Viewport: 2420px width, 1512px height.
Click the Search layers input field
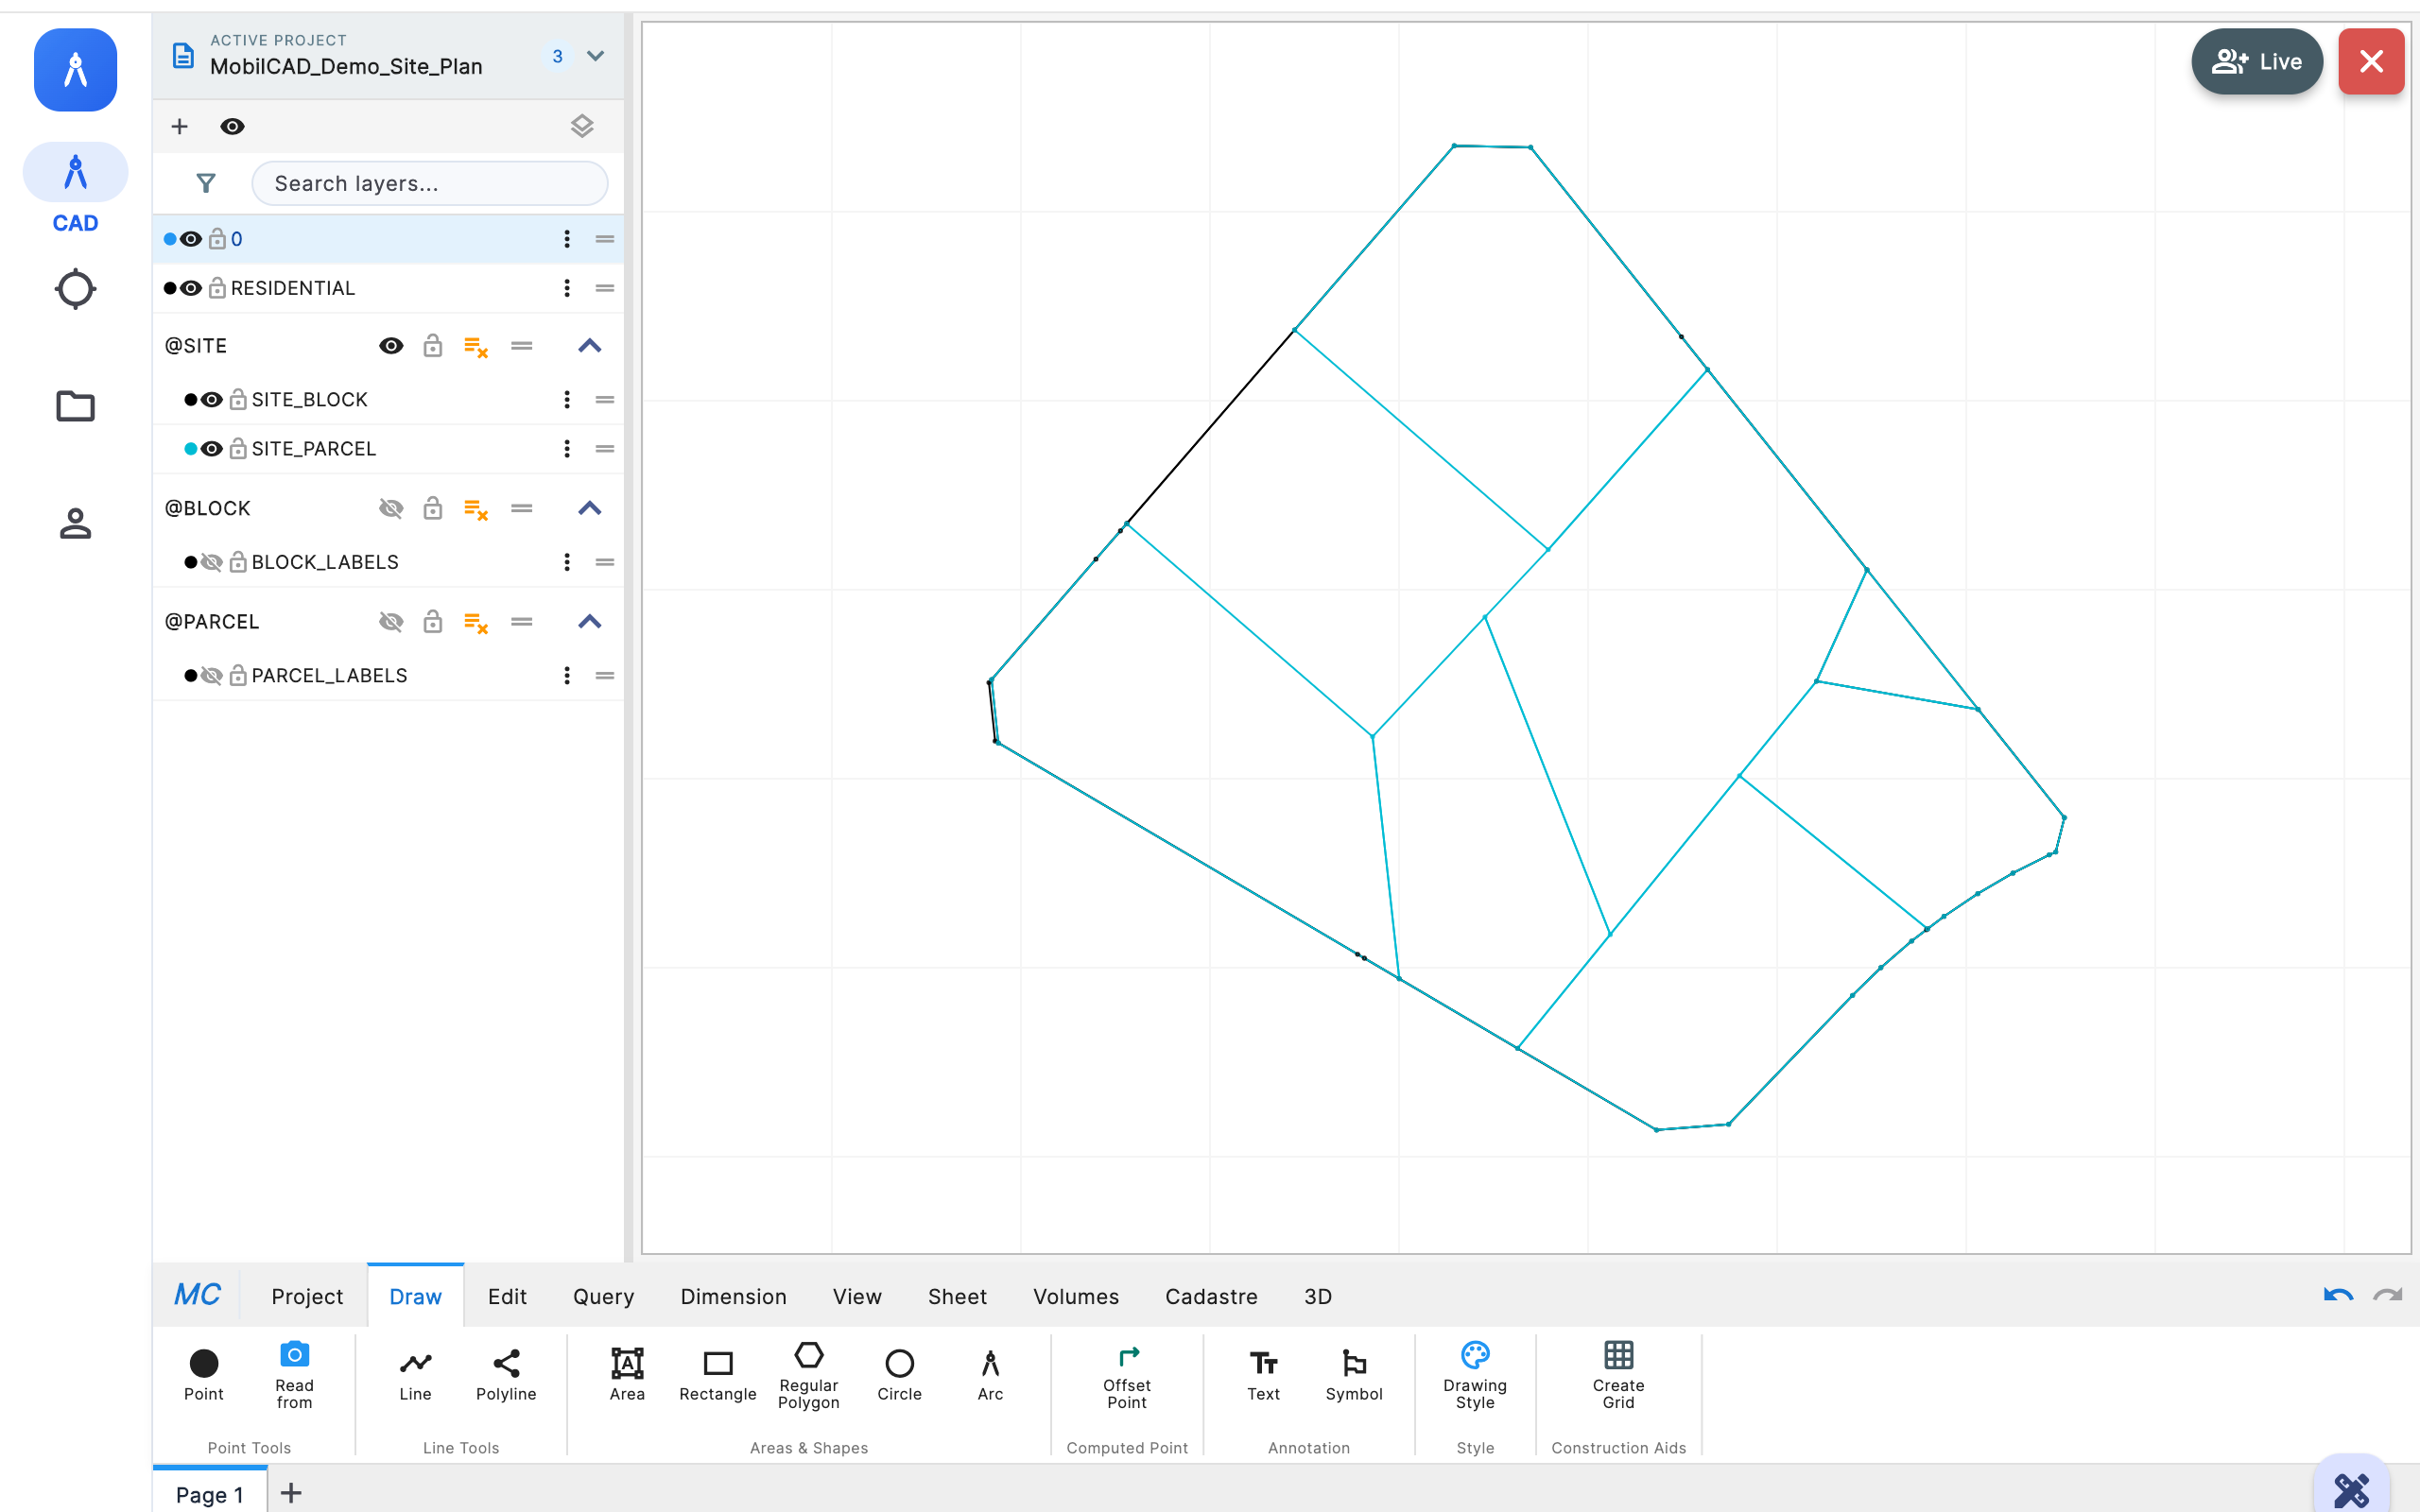pyautogui.click(x=429, y=183)
